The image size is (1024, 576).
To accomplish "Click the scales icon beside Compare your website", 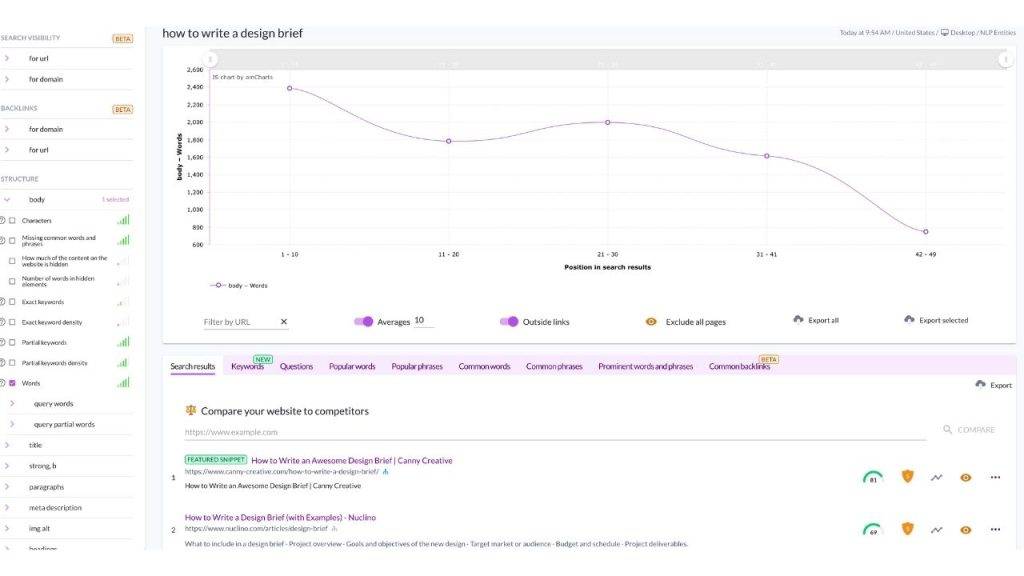I will click(191, 410).
